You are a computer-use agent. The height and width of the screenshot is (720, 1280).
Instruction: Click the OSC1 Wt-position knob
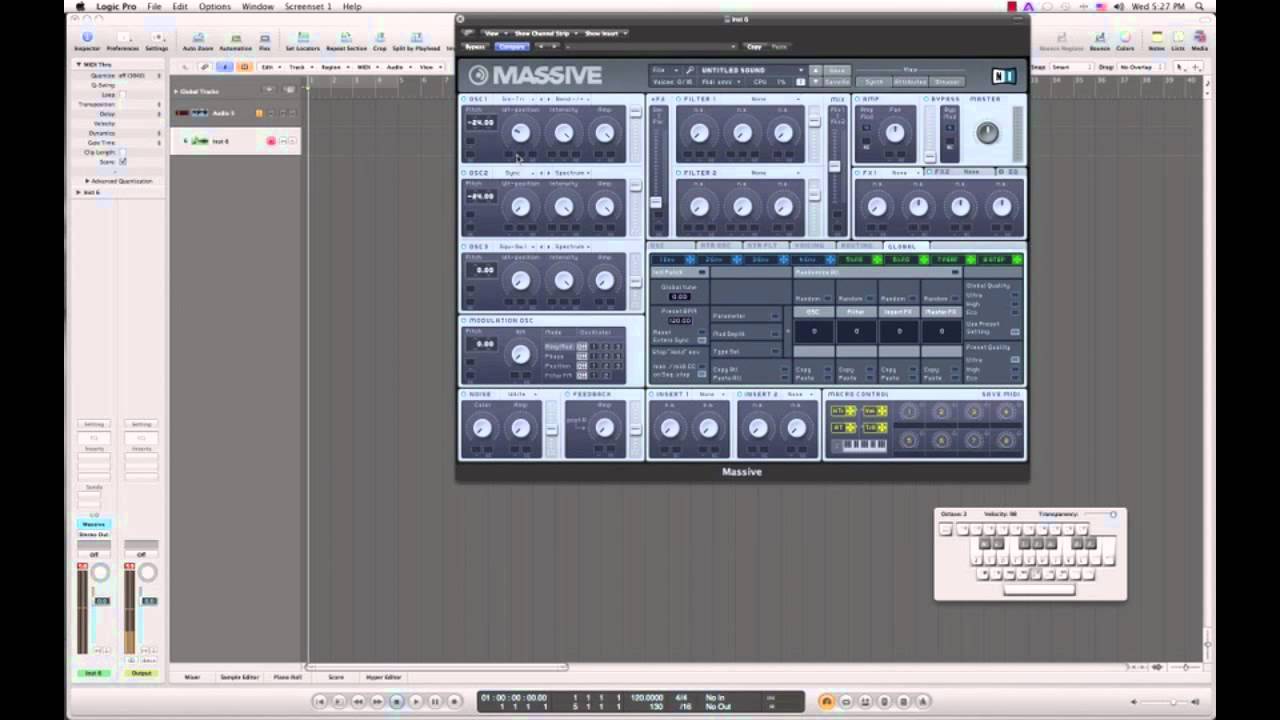pyautogui.click(x=520, y=133)
